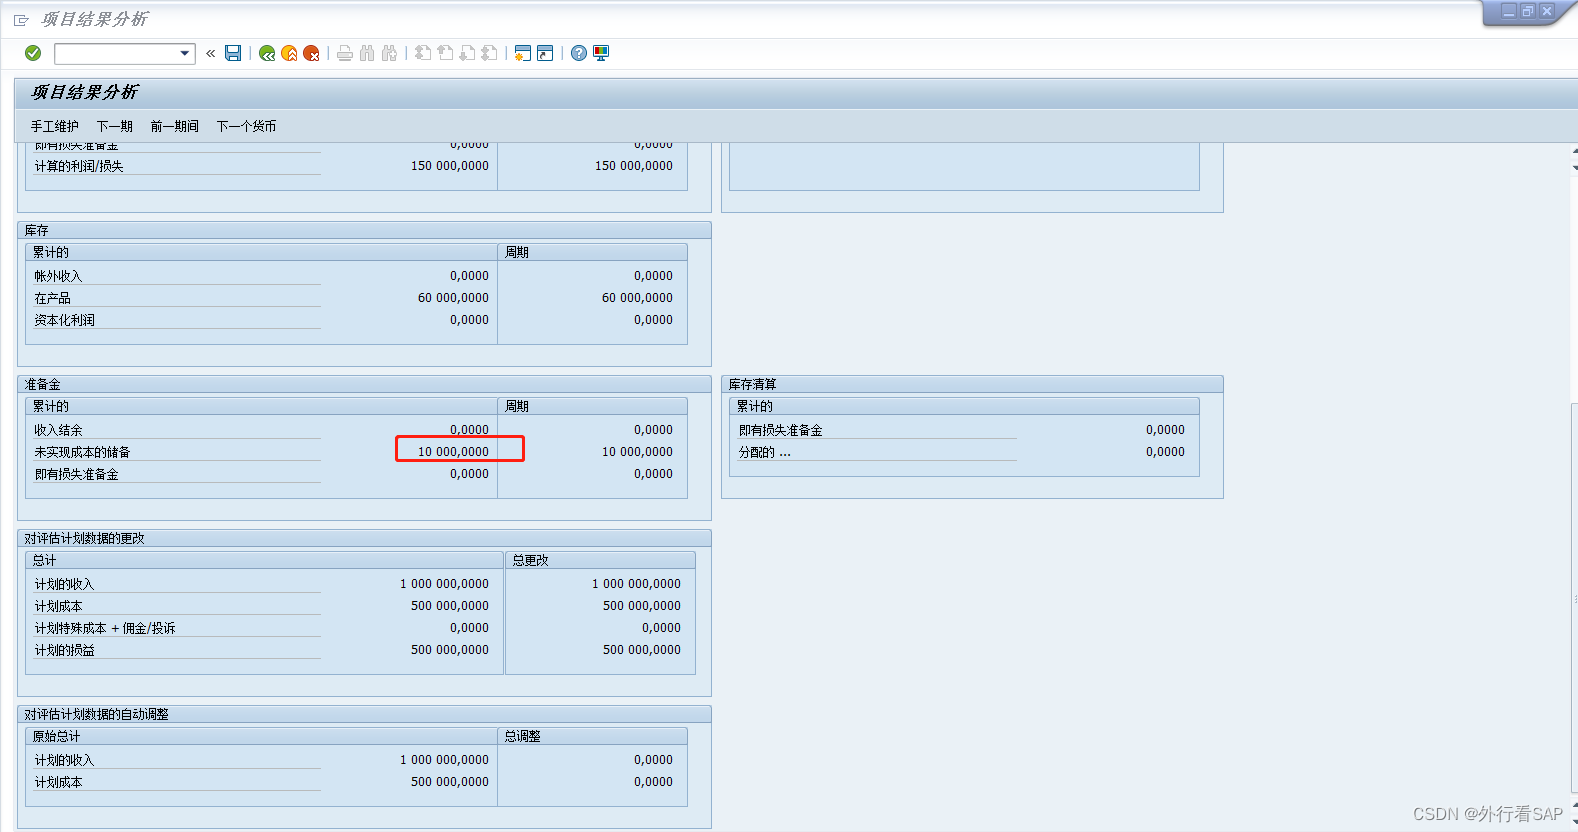Click the 下一期 button
The height and width of the screenshot is (832, 1578).
click(x=115, y=126)
